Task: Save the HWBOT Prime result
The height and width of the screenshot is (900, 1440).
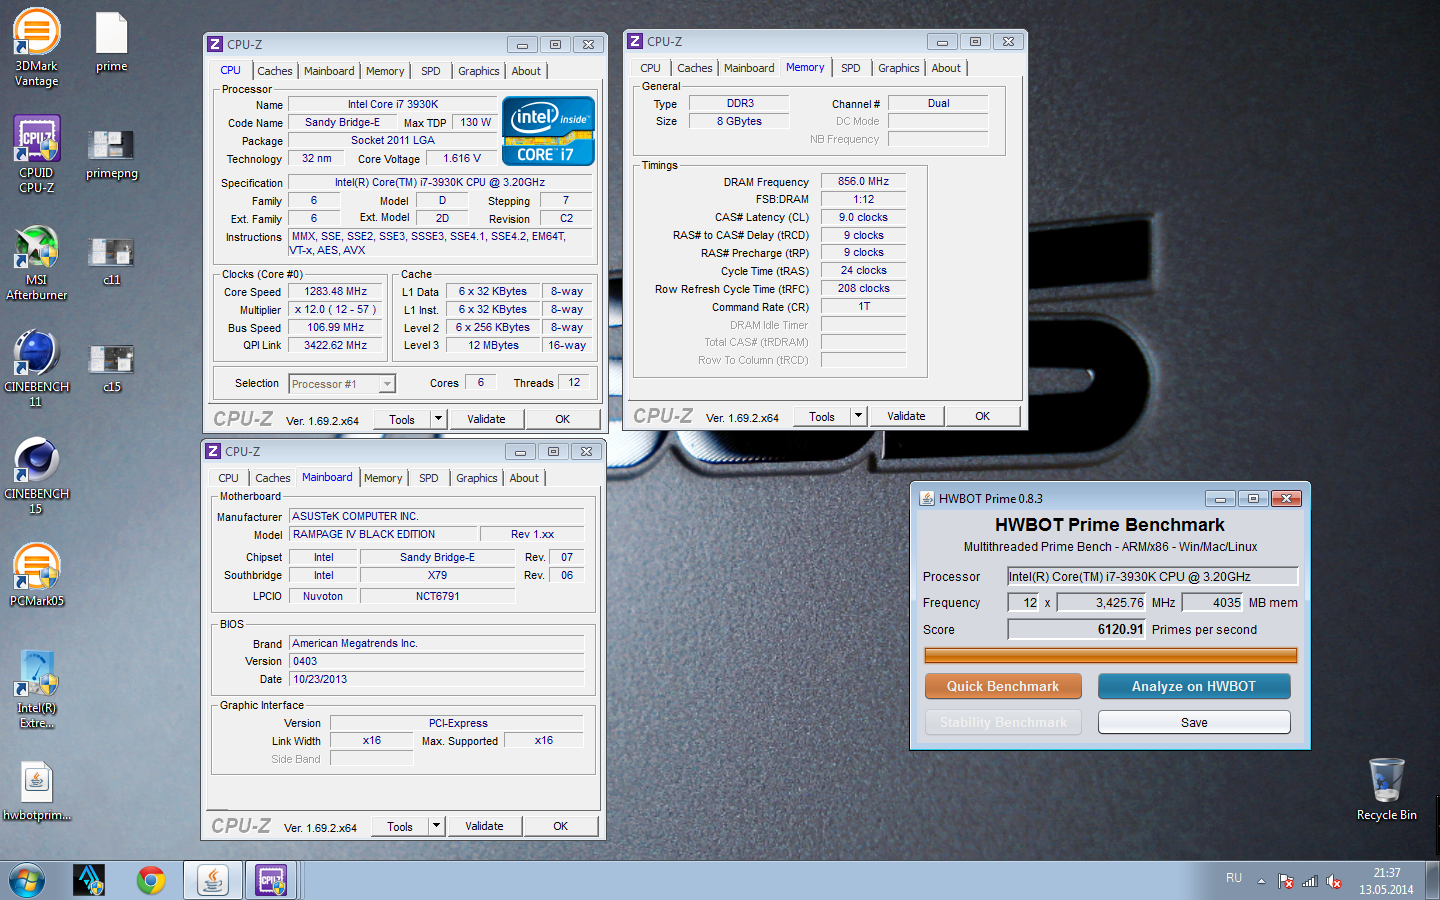Action: pos(1194,722)
